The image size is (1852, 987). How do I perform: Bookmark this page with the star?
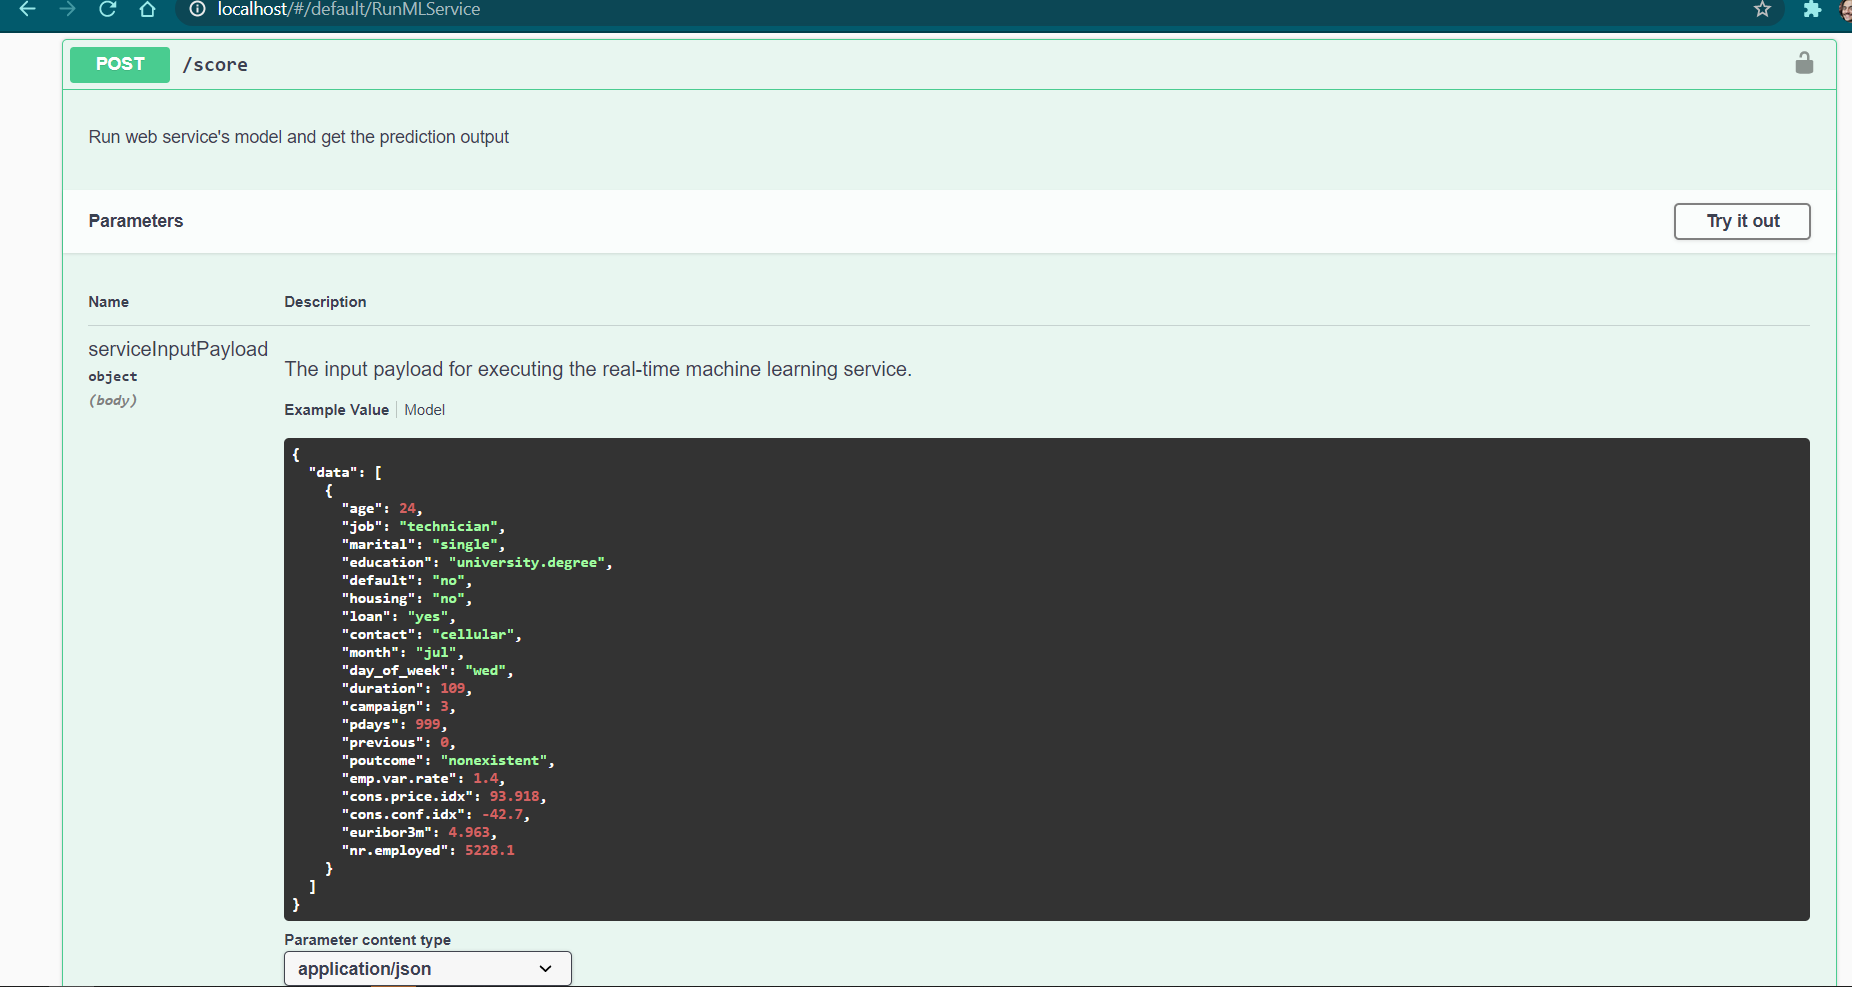pos(1762,9)
